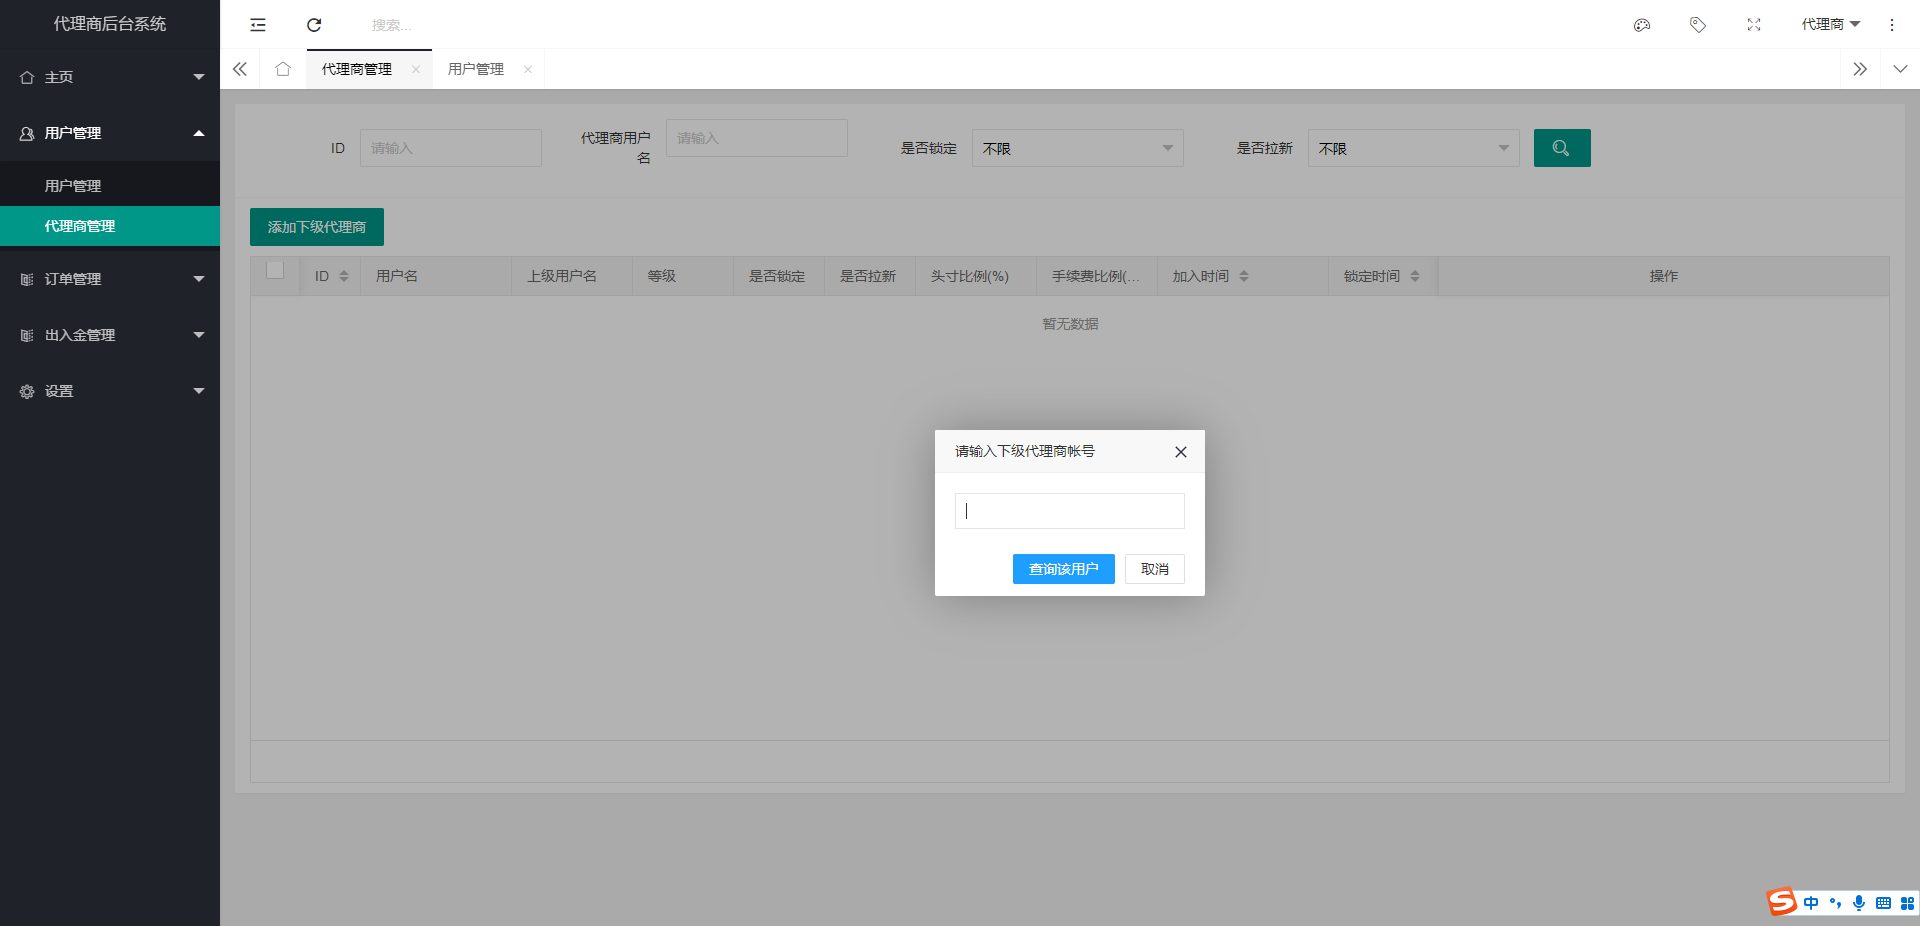Image resolution: width=1920 pixels, height=926 pixels.
Task: Click the tag note icon in header
Action: [x=1697, y=25]
